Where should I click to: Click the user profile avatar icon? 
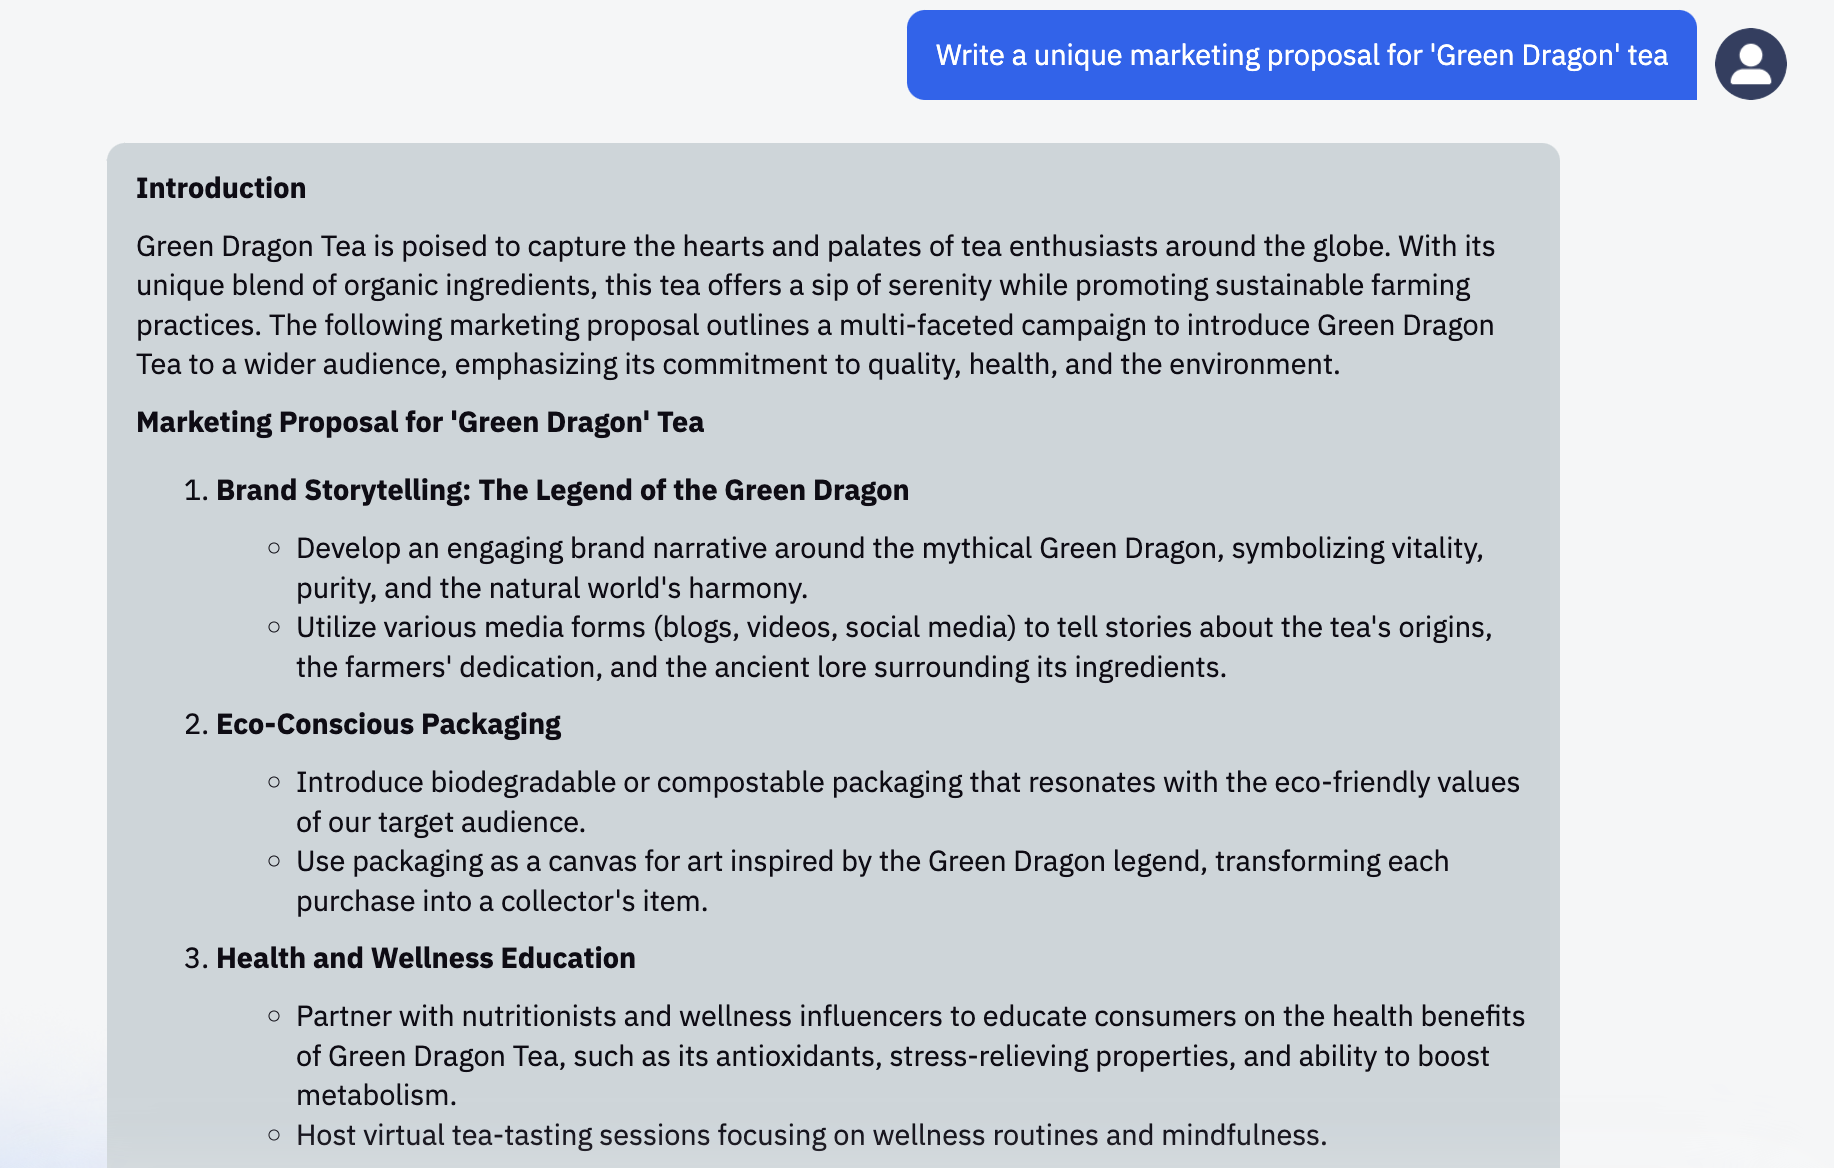pos(1750,64)
